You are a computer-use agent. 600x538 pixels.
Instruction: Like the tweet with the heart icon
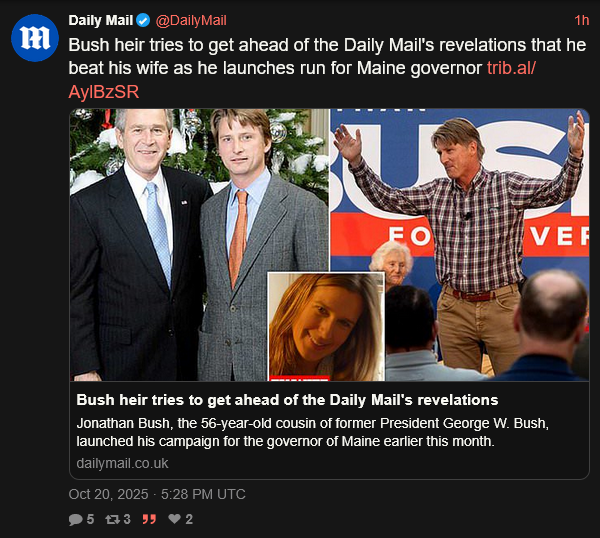tap(174, 519)
